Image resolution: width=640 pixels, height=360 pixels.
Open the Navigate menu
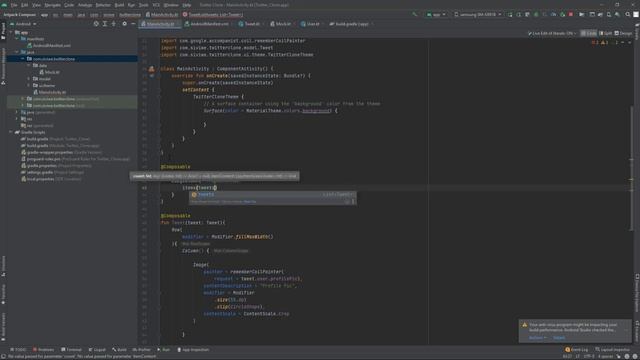coord(53,5)
